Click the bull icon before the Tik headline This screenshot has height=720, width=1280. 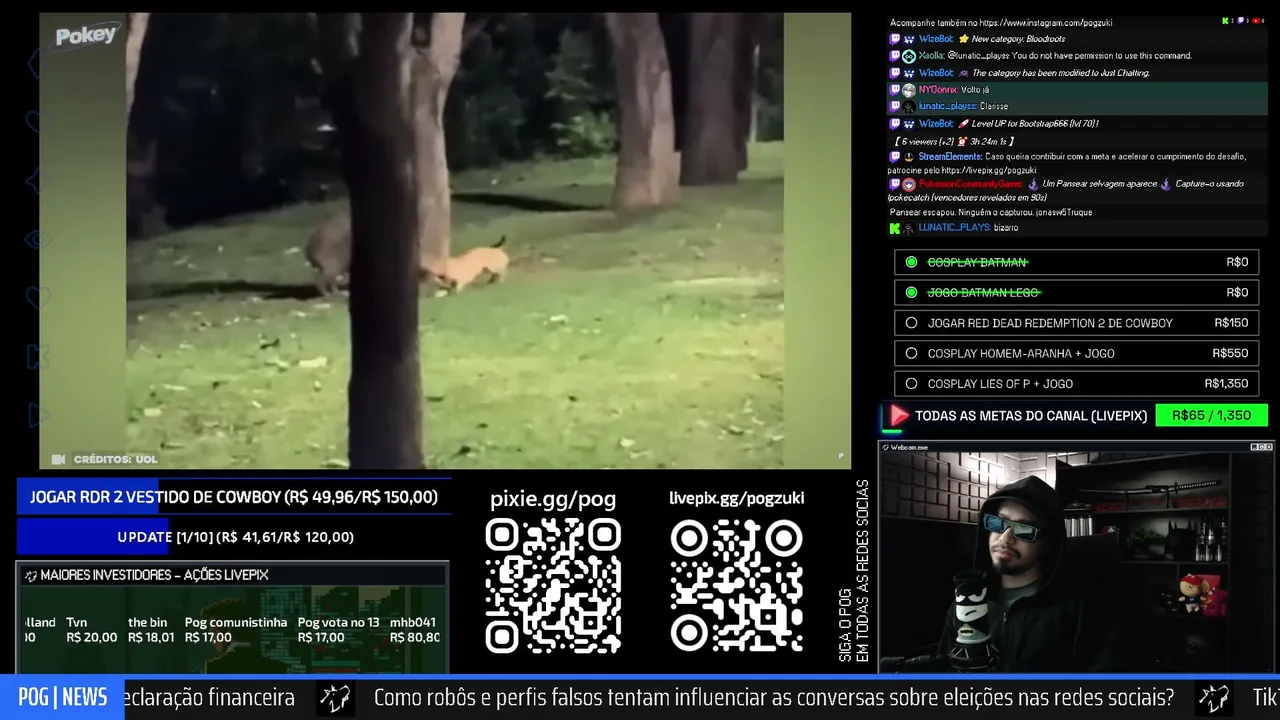pos(1214,698)
